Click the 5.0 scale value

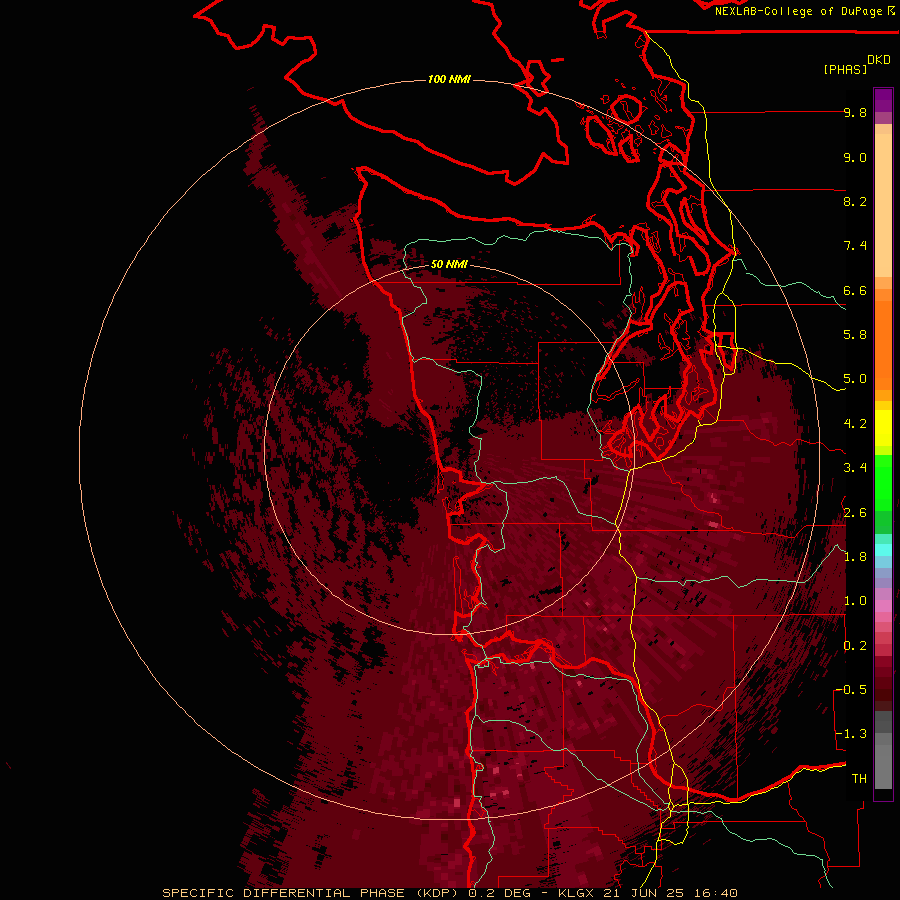pos(855,379)
